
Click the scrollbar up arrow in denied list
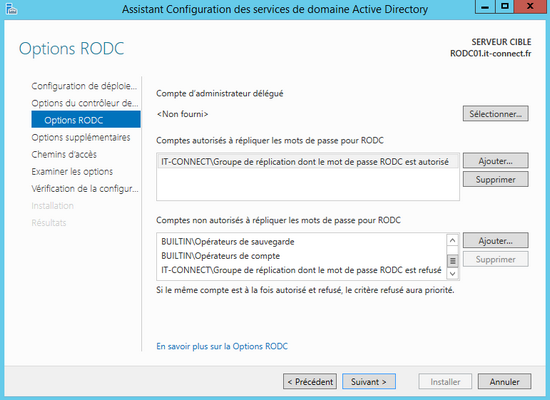(x=452, y=240)
